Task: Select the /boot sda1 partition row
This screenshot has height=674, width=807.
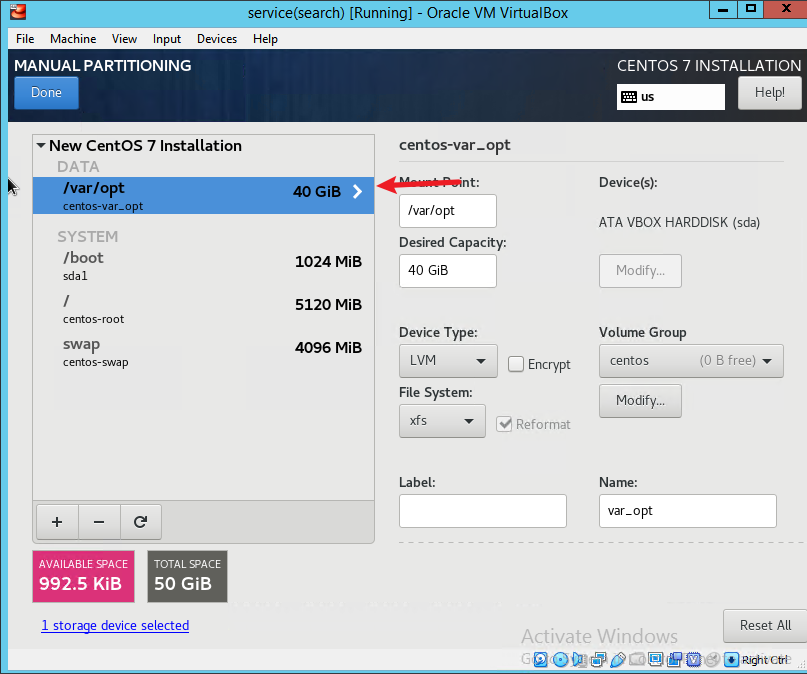Action: point(203,265)
